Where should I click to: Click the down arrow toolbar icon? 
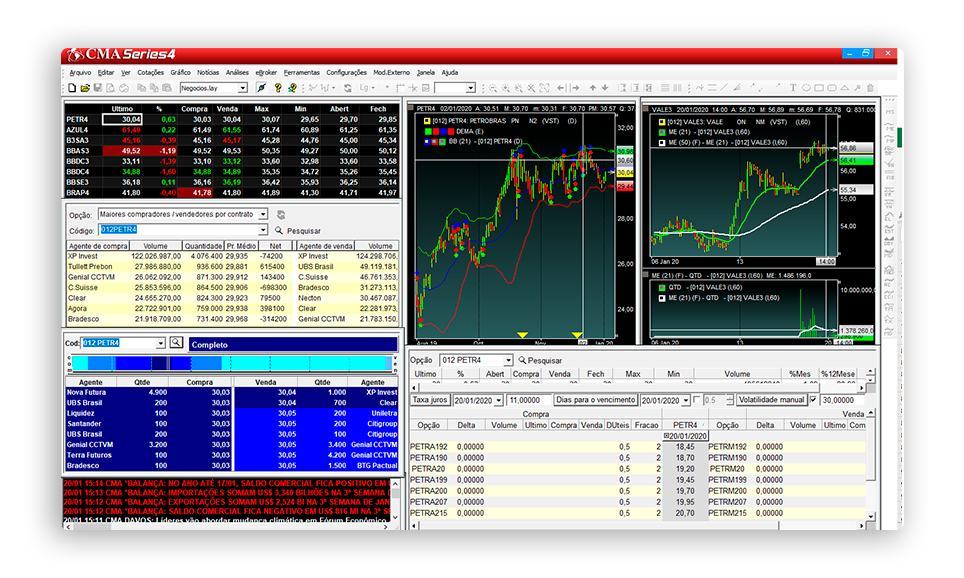[605, 88]
